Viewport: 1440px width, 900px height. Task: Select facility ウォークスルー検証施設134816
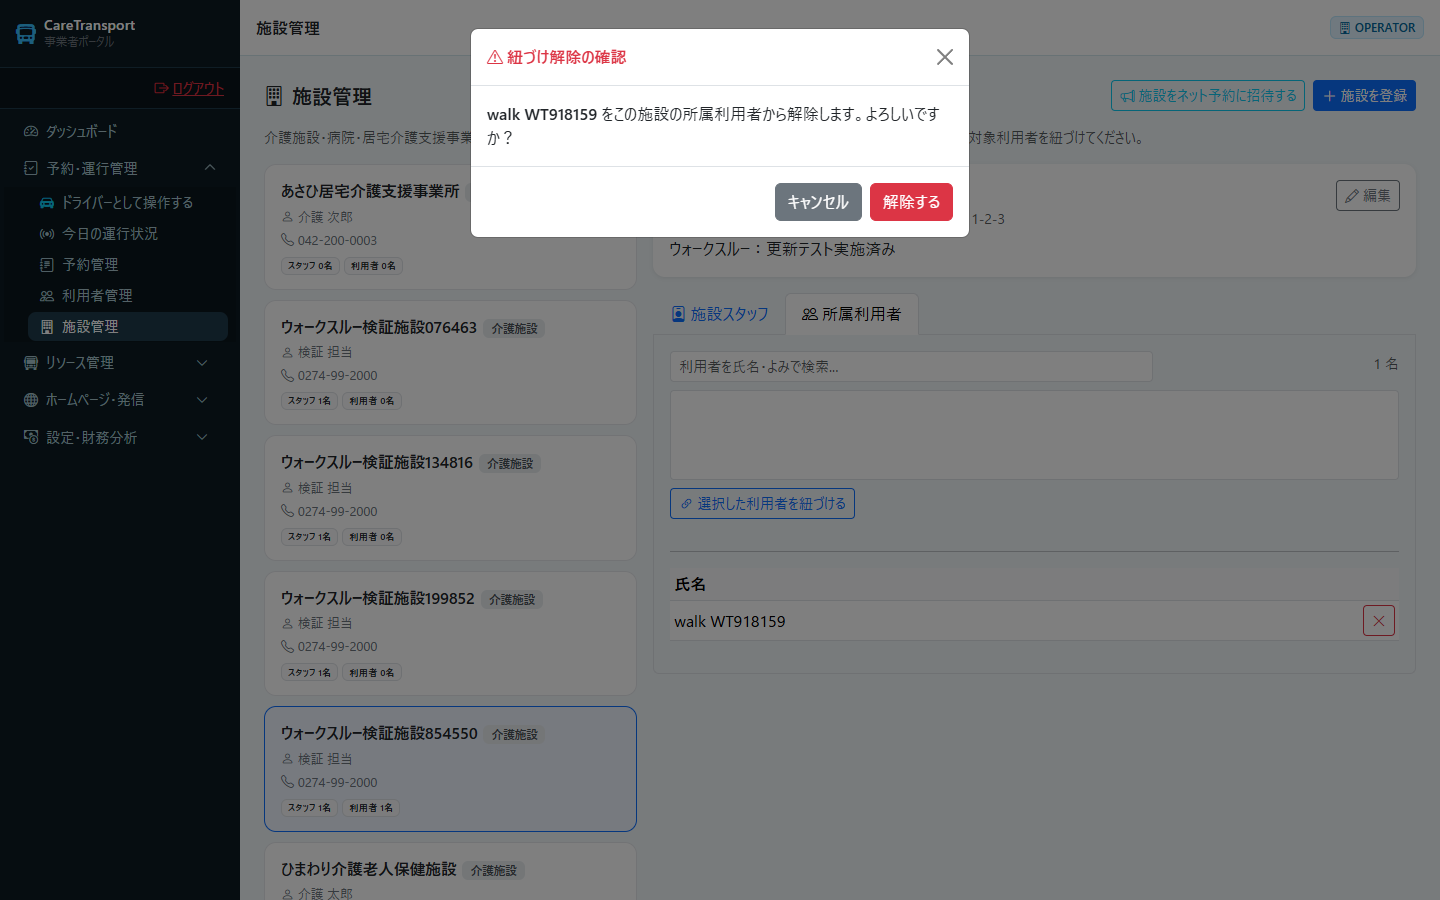pos(450,498)
